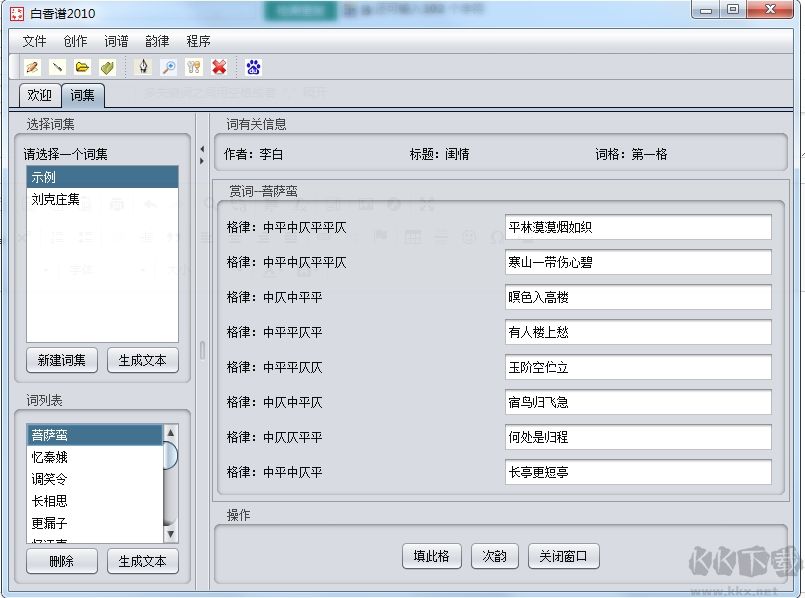Click the wrench tools settings icon
The height and width of the screenshot is (598, 805).
pyautogui.click(x=194, y=67)
